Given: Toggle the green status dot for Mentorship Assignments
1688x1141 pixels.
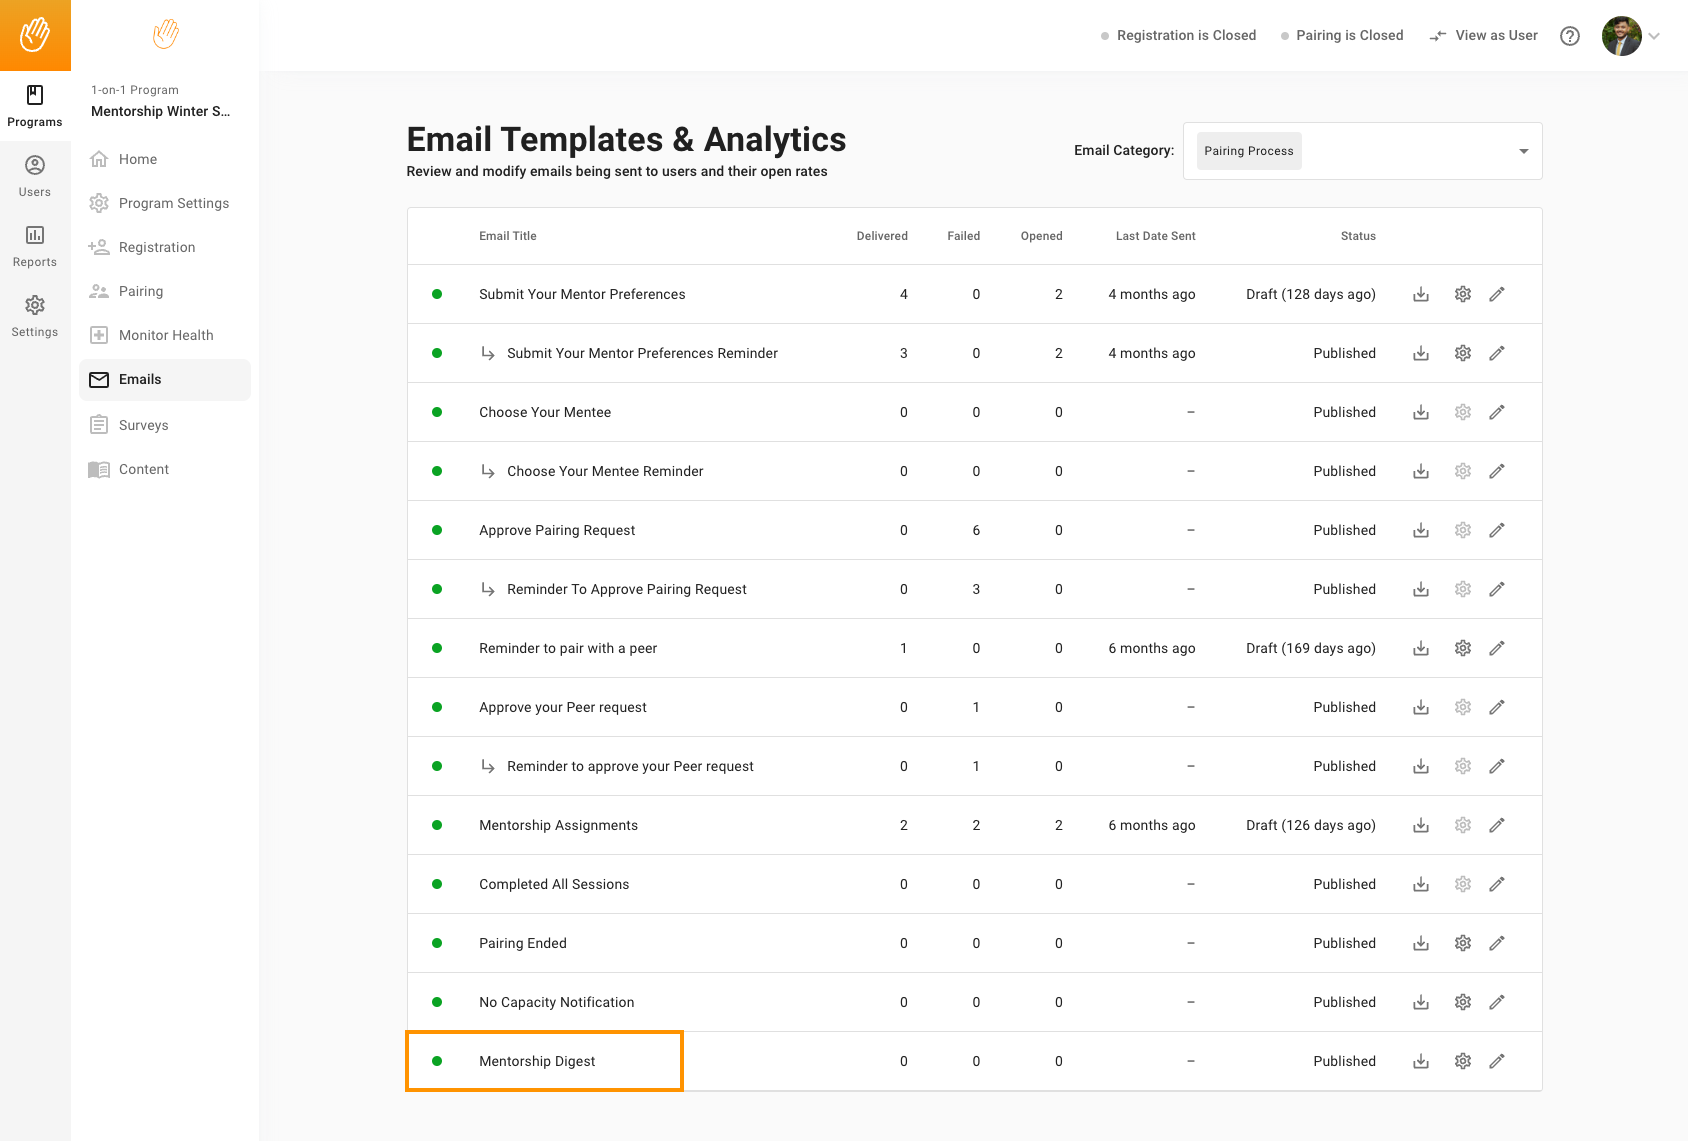Looking at the screenshot, I should pyautogui.click(x=437, y=825).
